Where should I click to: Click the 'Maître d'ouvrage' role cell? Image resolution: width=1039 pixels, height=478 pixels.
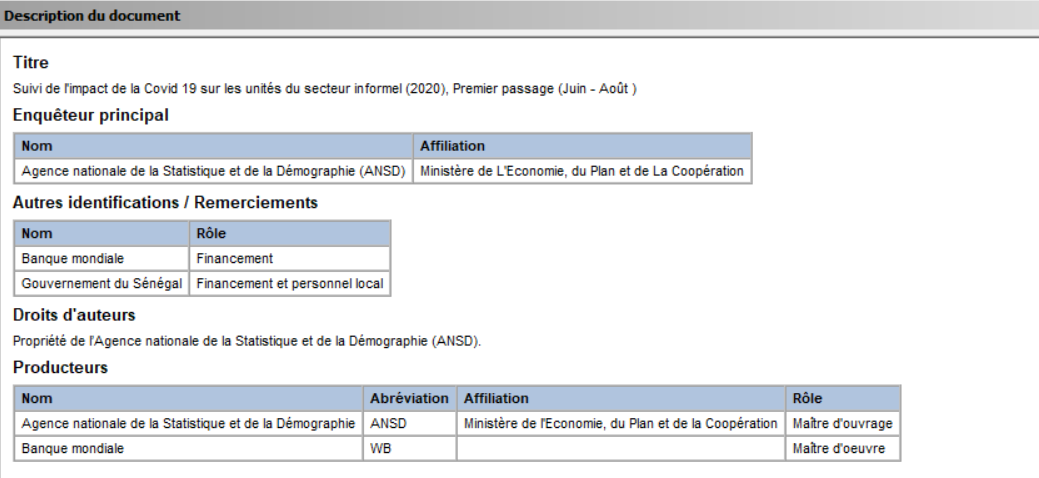(842, 424)
